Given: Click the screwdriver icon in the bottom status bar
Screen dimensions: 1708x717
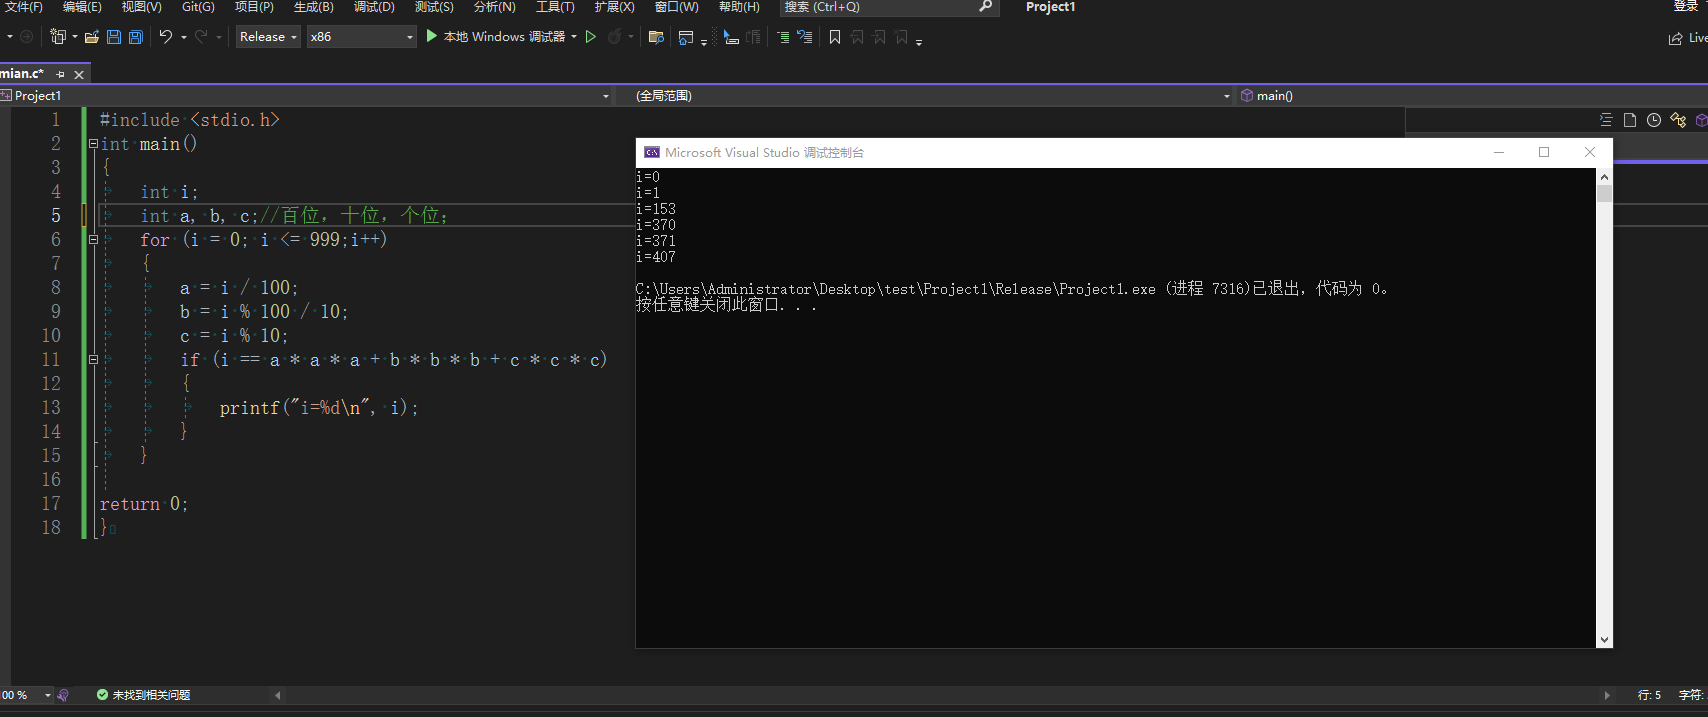Looking at the screenshot, I should [63, 695].
